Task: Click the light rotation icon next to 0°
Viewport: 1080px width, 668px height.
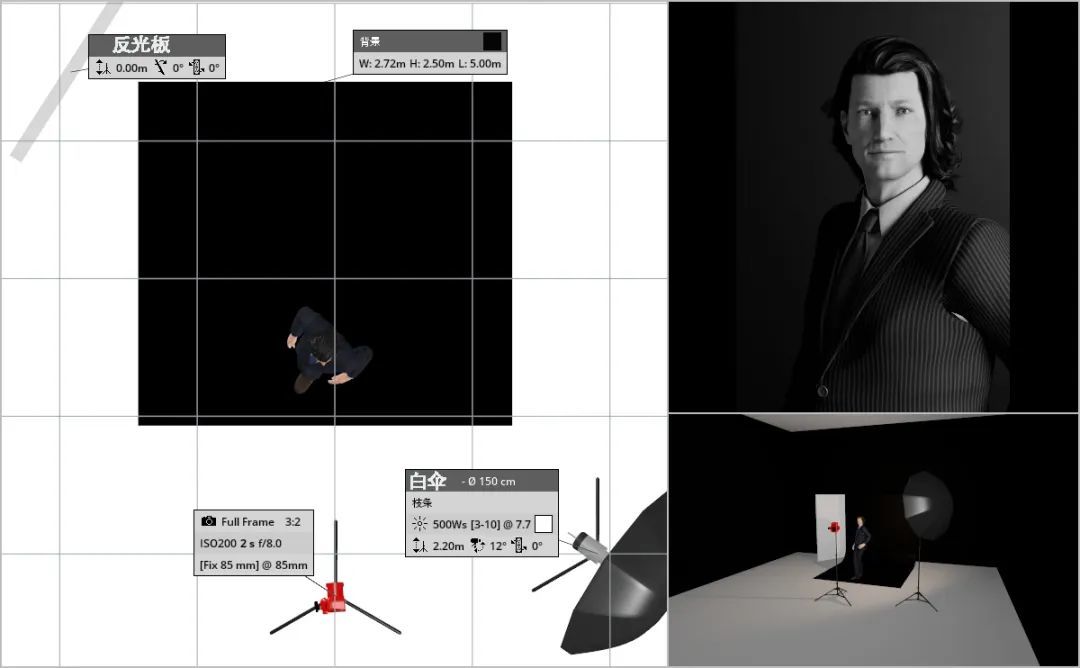Action: click(x=519, y=546)
